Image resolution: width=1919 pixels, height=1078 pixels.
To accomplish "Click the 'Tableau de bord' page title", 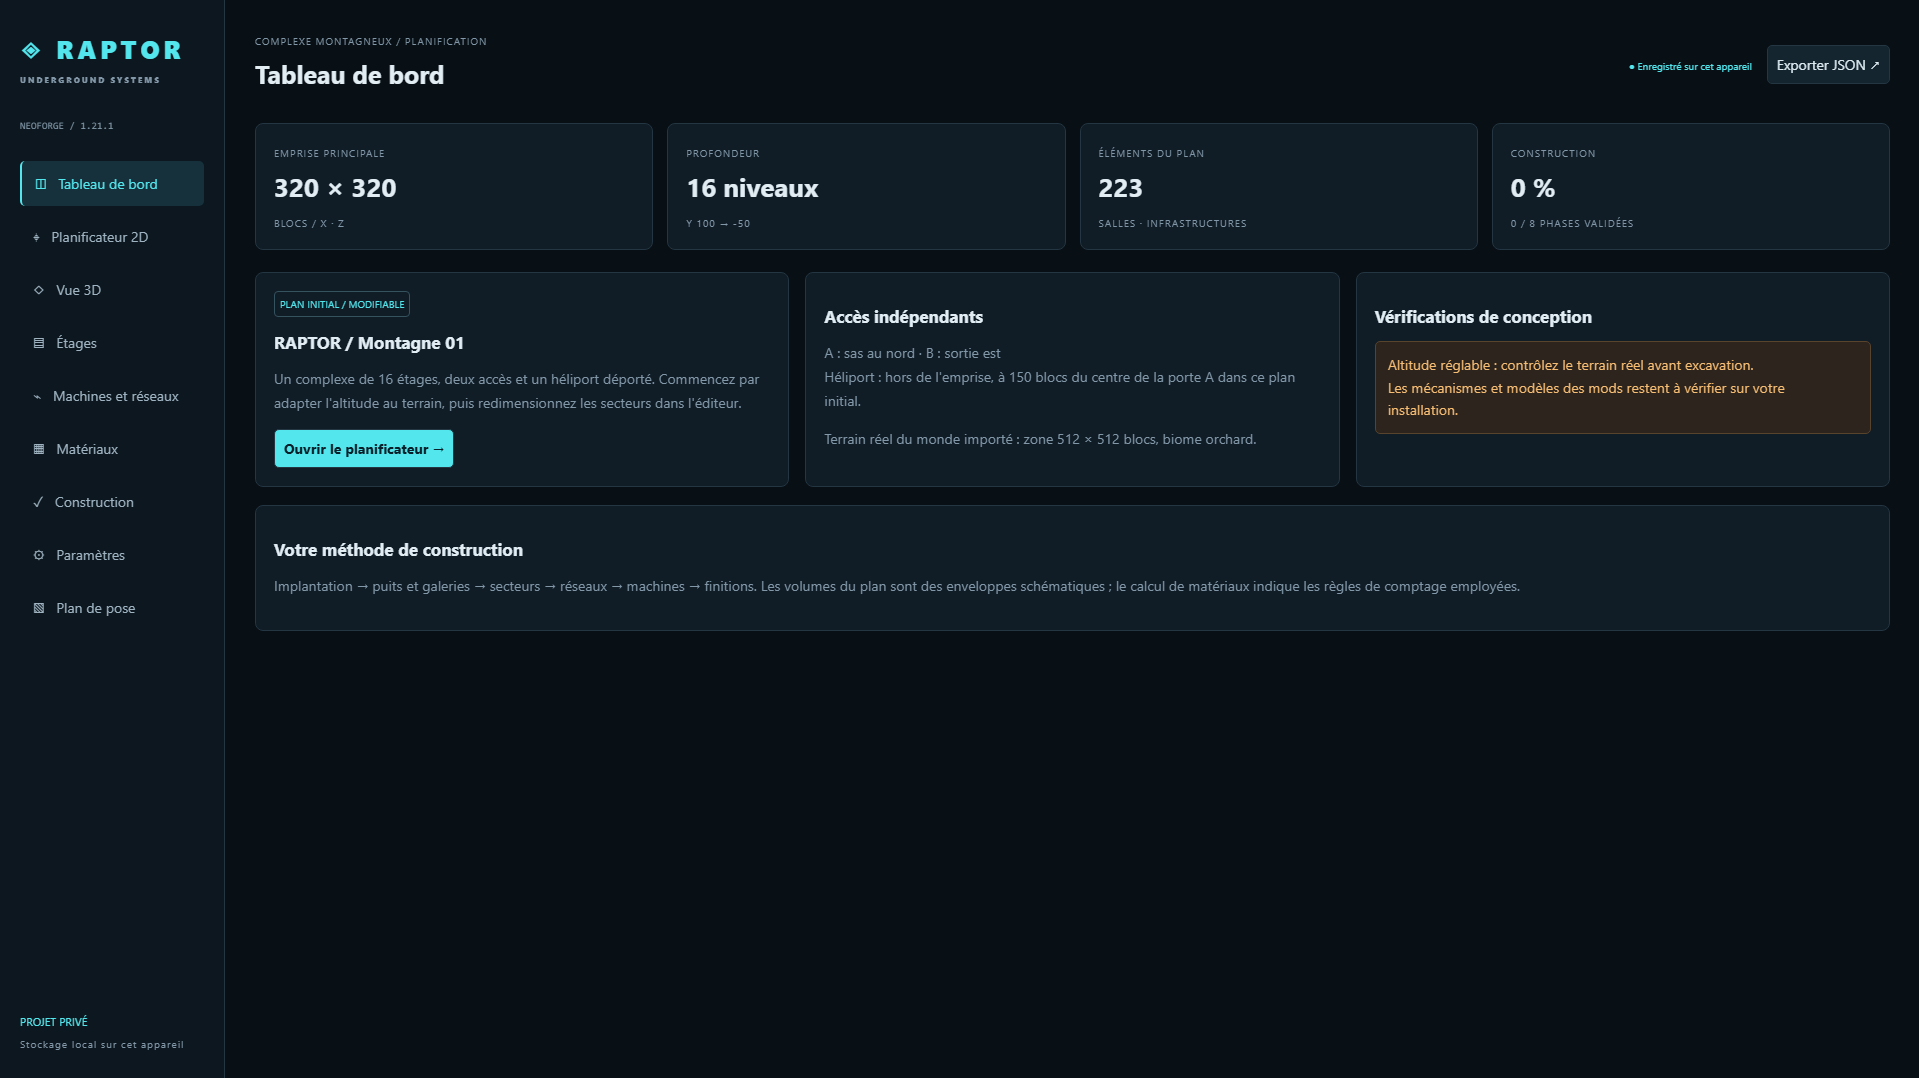I will click(x=349, y=75).
